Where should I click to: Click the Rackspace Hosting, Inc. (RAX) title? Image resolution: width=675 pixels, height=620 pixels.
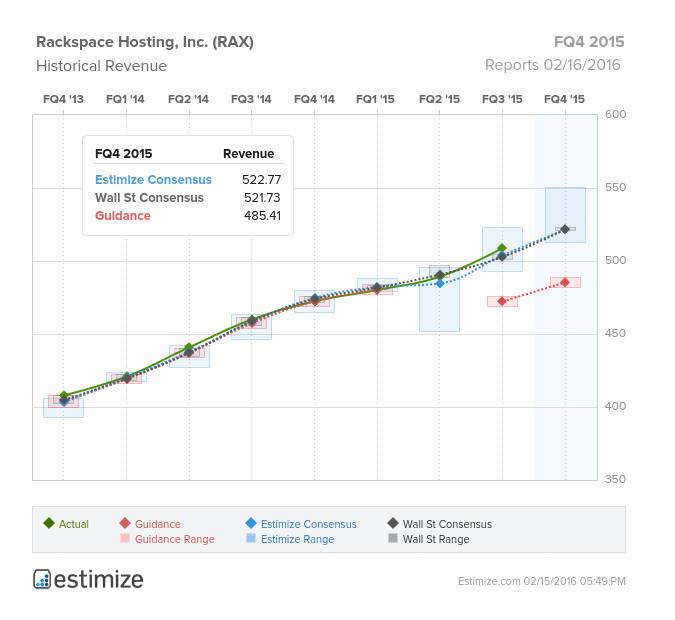145,42
